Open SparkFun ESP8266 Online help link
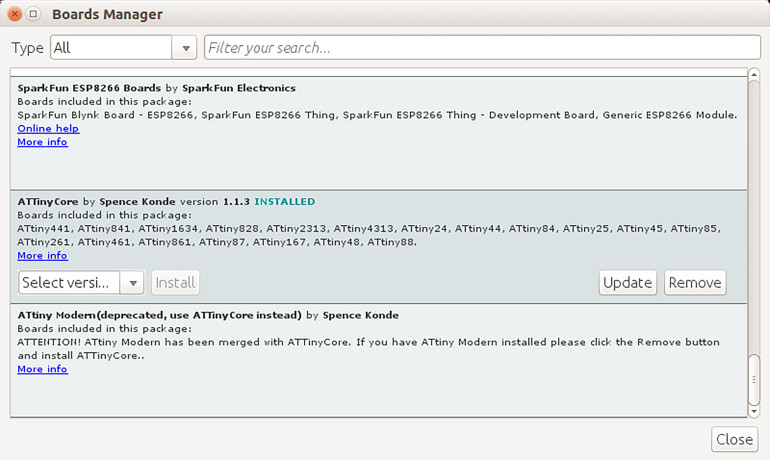The image size is (770, 460). coord(48,129)
